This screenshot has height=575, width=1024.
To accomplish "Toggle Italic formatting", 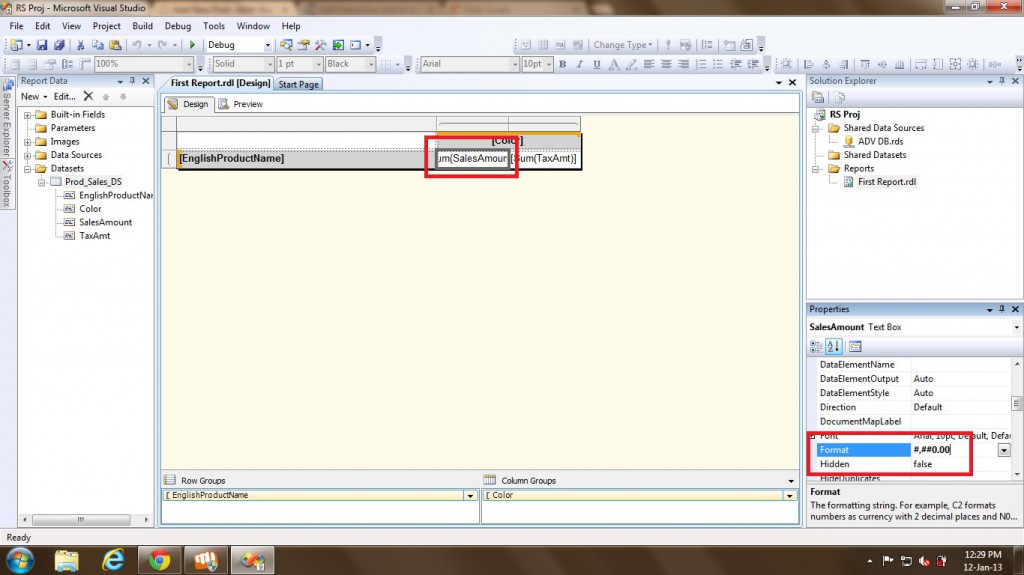I will [579, 64].
